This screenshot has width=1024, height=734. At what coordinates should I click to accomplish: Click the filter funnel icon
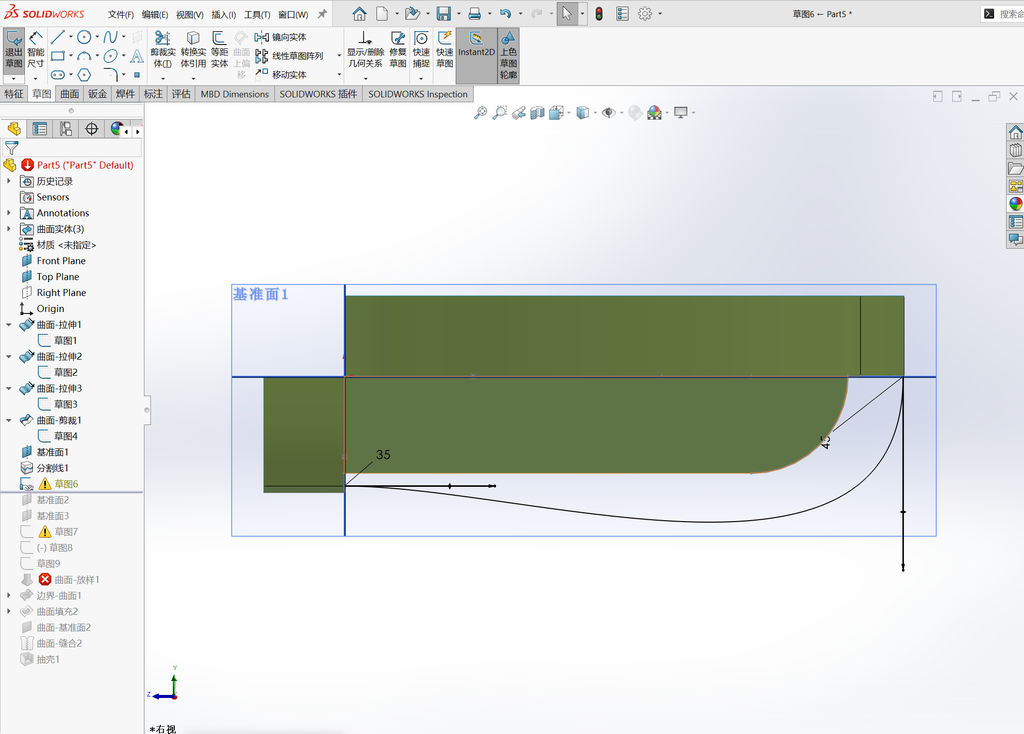click(x=12, y=148)
